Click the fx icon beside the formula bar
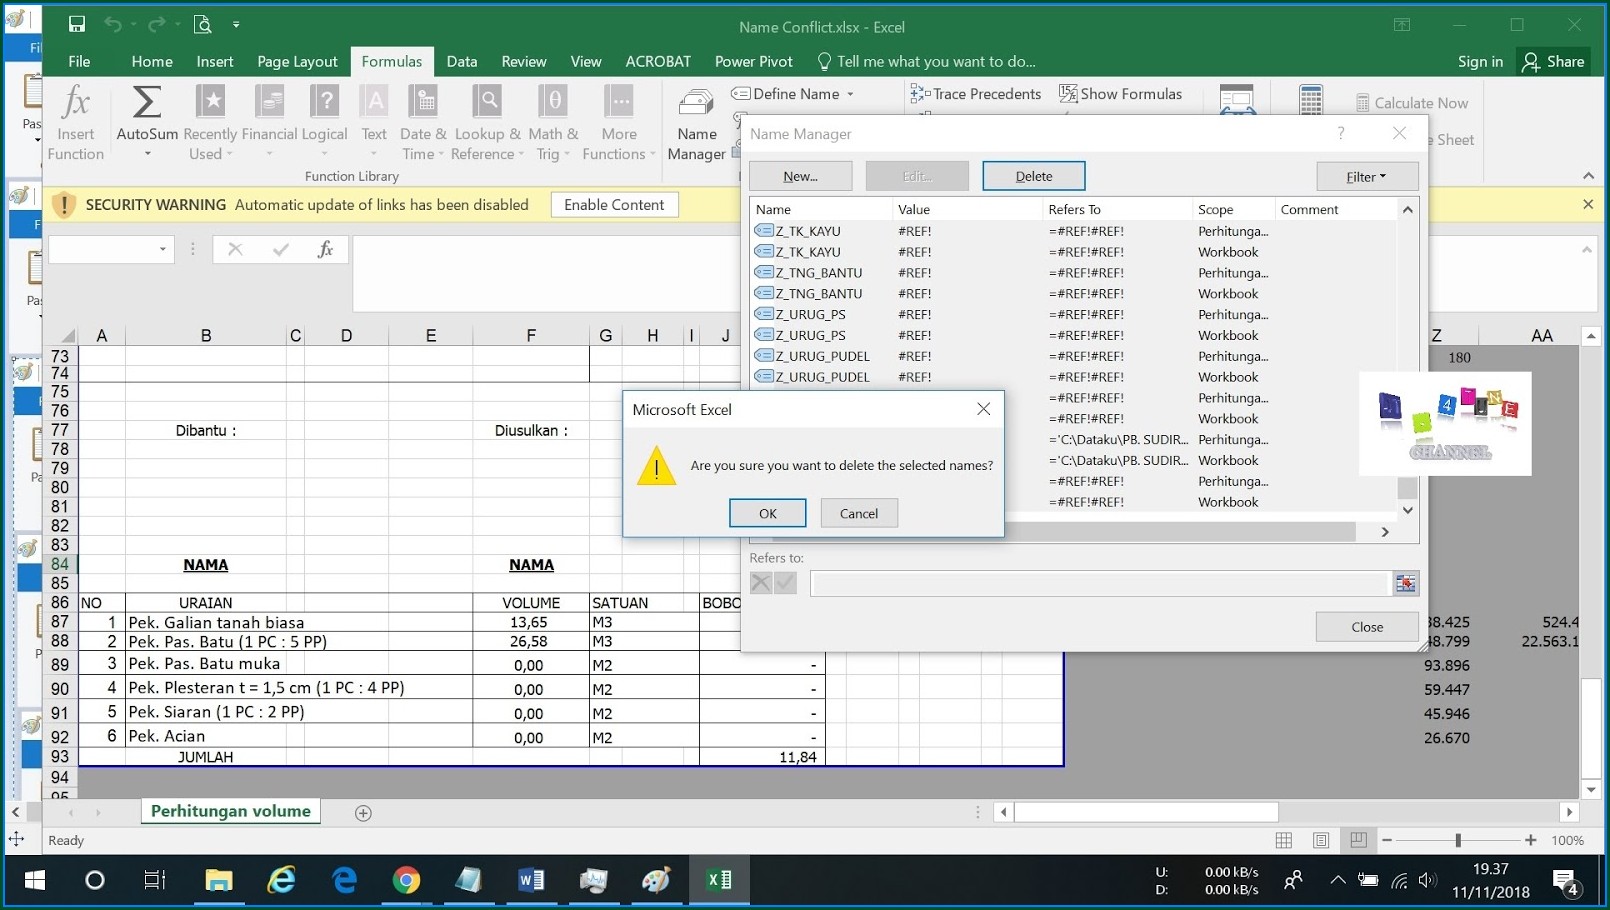Image resolution: width=1610 pixels, height=910 pixels. click(325, 250)
